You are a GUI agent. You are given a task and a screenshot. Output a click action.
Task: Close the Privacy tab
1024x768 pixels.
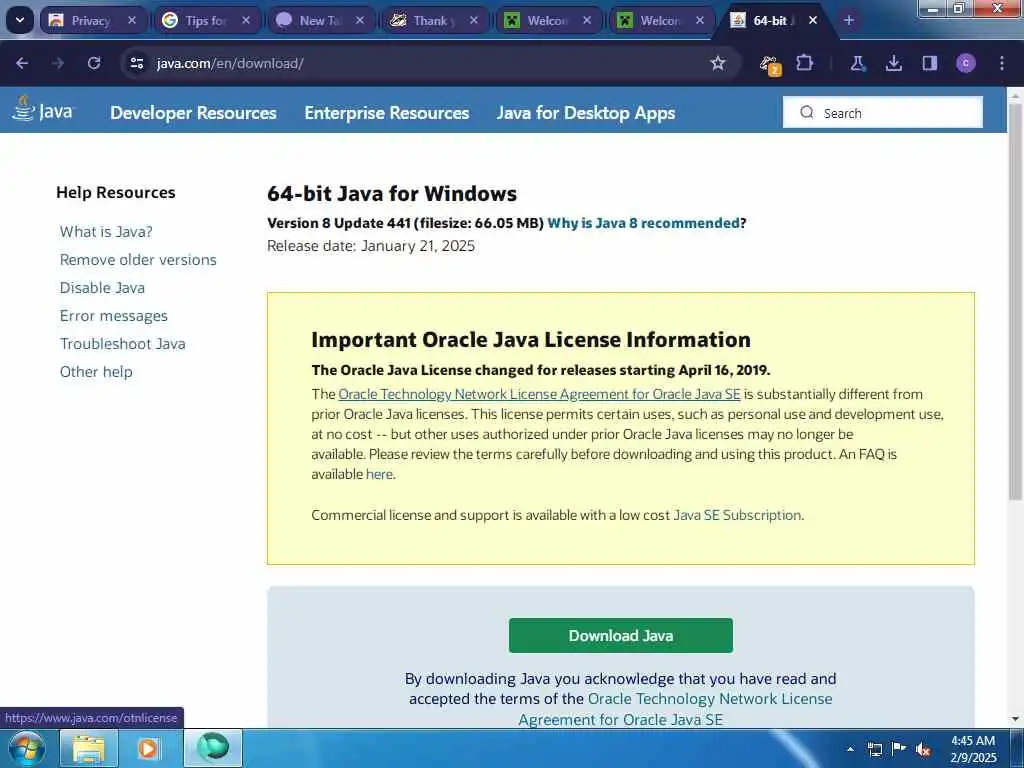132,20
